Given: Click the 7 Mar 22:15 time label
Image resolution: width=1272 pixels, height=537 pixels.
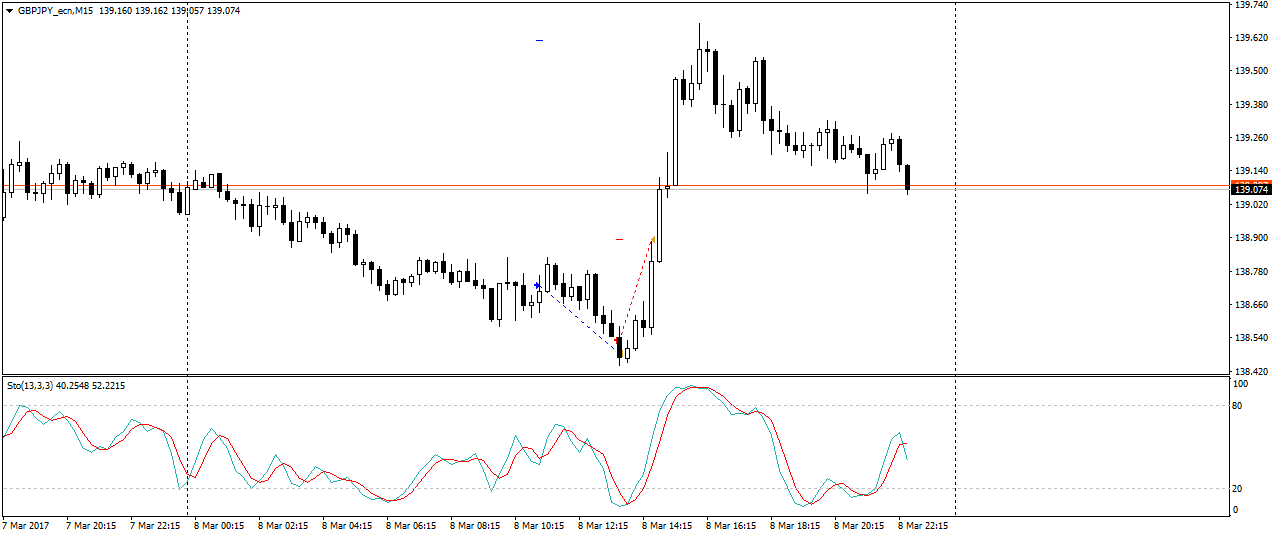Looking at the screenshot, I should tap(155, 525).
